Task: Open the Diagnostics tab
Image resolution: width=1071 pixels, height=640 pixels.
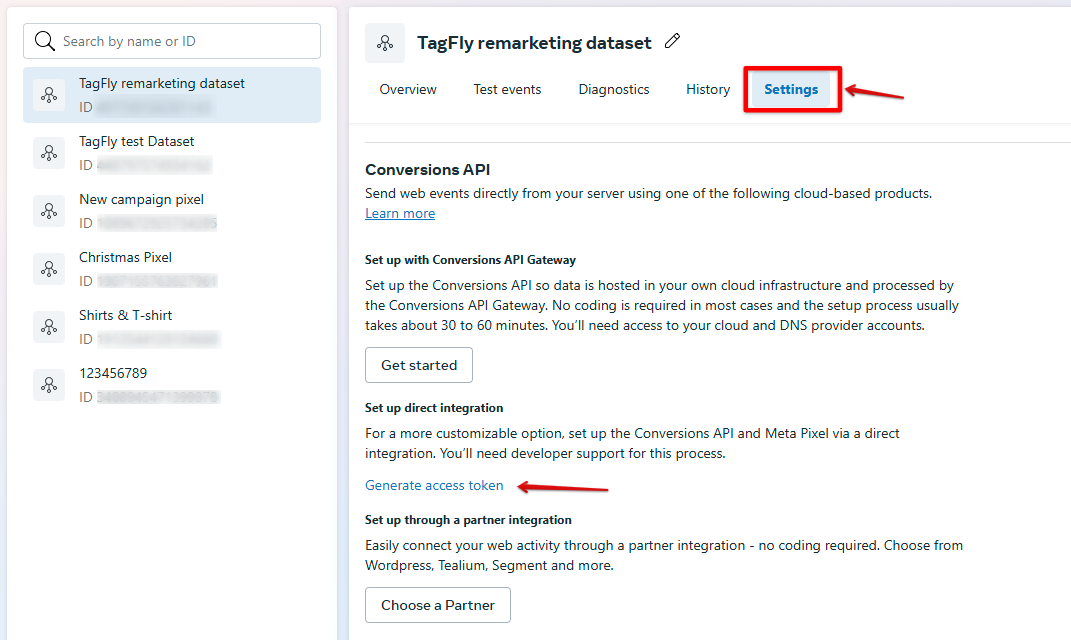Action: (x=614, y=90)
